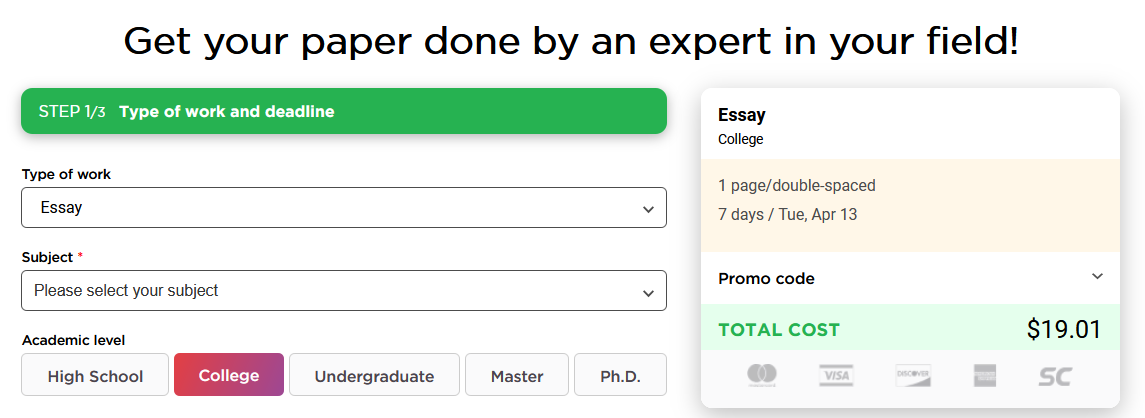Click the Promo code chevron arrow
The height and width of the screenshot is (418, 1145).
[x=1097, y=277]
